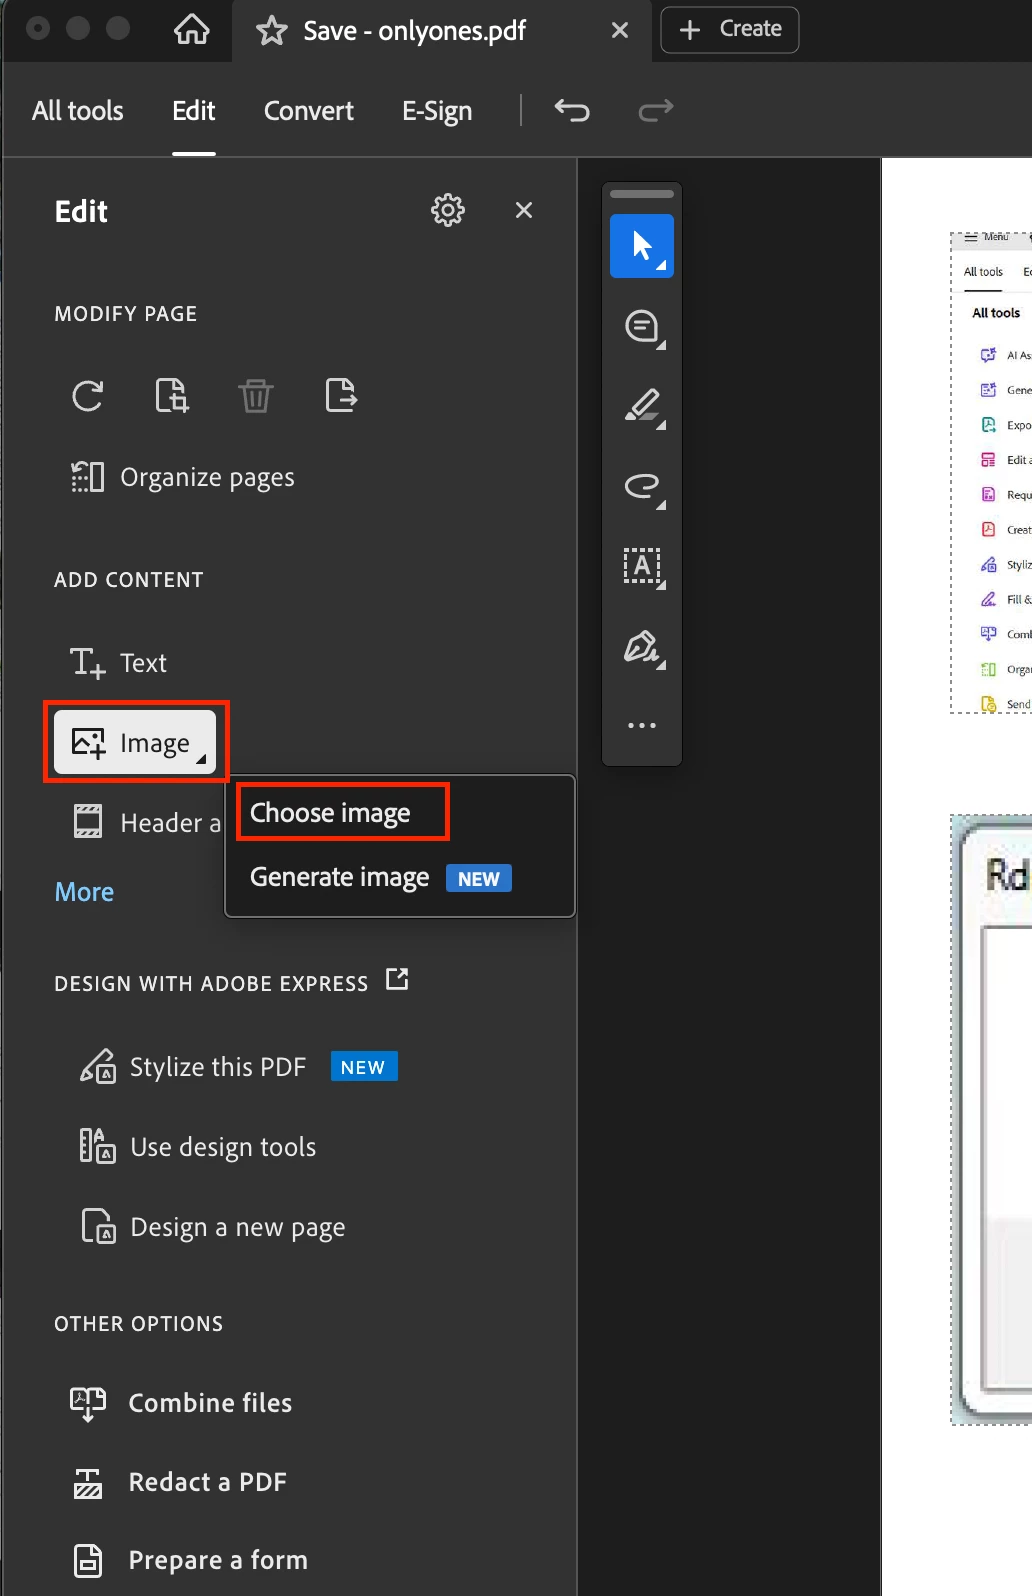Screen dimensions: 1032x1596
Task: Star the onlyones.pdf document tab
Action: (x=271, y=31)
